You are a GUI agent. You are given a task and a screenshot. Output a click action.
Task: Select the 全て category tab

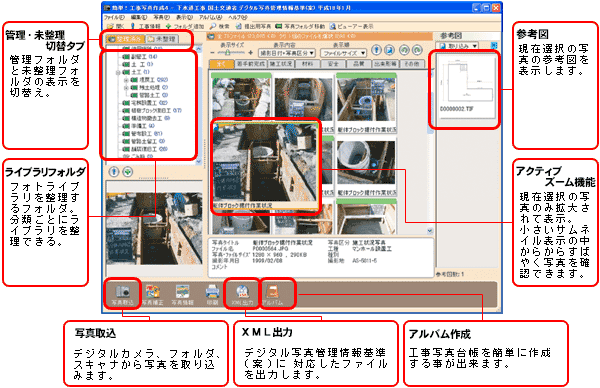[x=221, y=64]
